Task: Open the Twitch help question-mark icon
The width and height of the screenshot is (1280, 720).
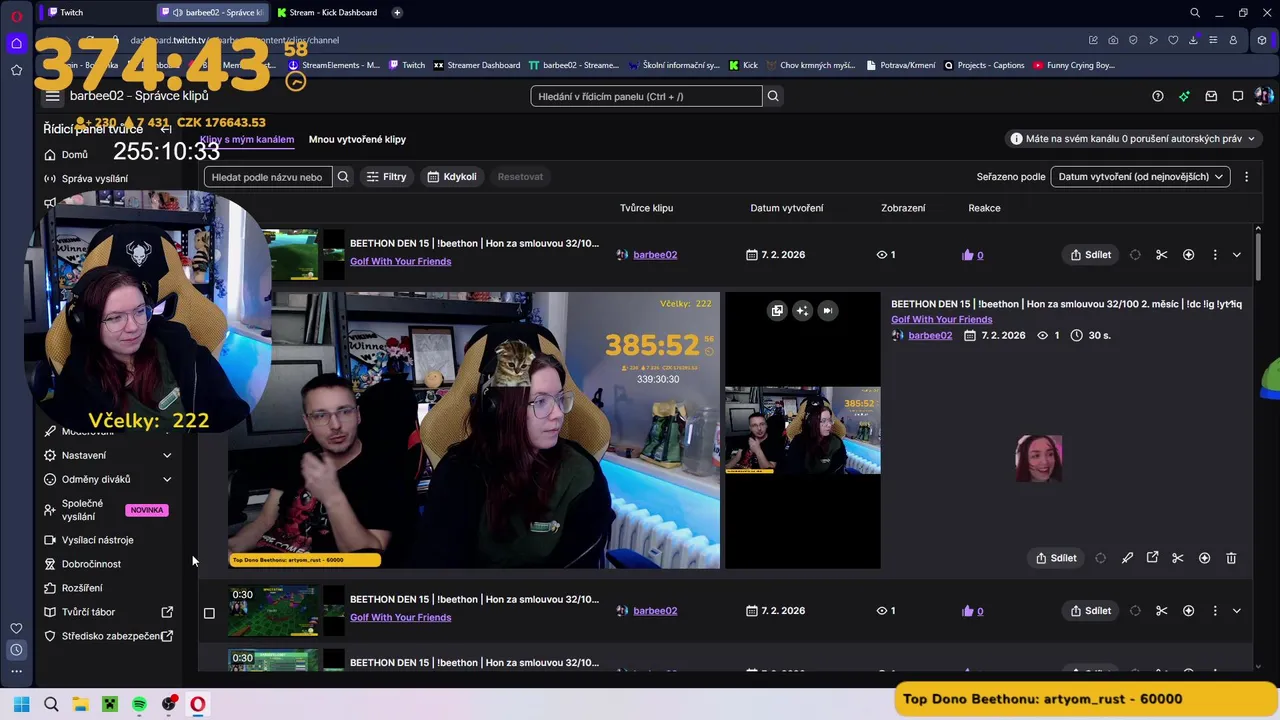Action: pos(1158,96)
